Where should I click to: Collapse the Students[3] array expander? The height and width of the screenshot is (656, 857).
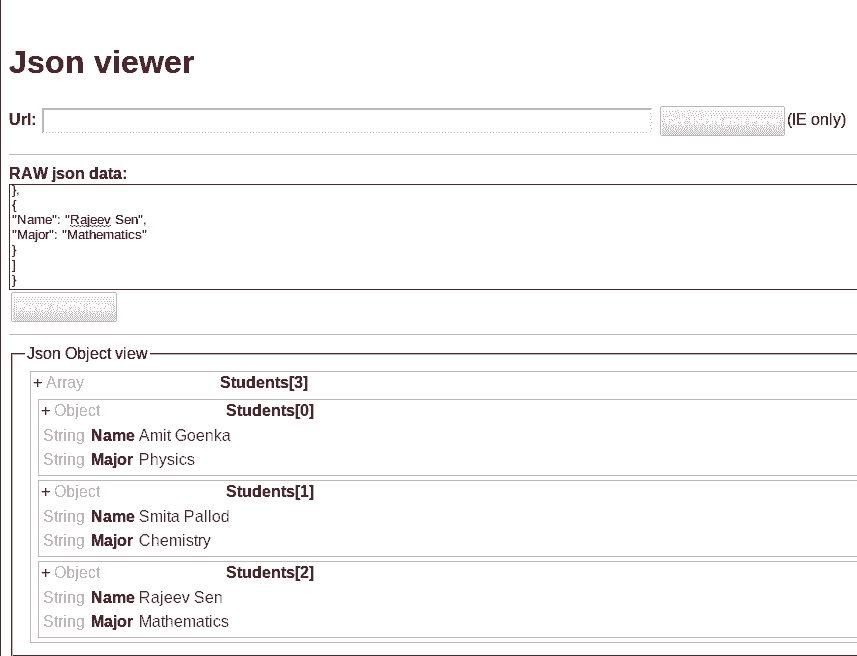tap(38, 383)
